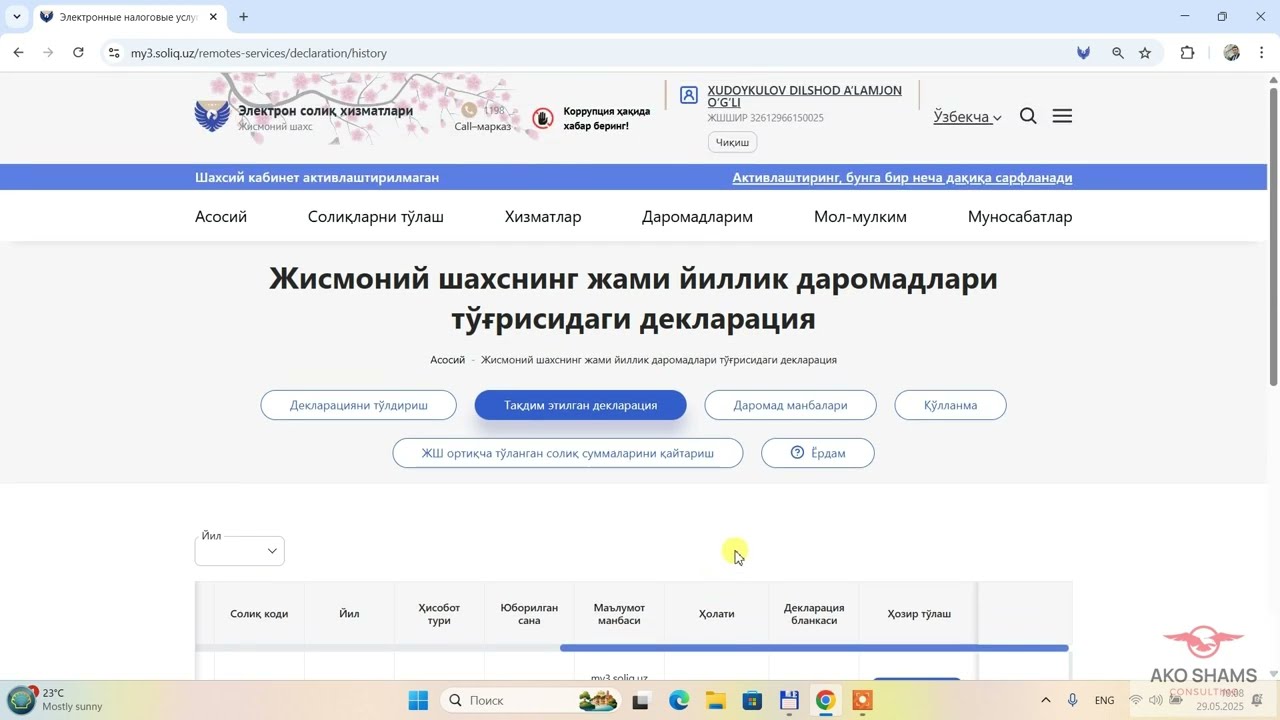Open the Муносабатлар menu
The height and width of the screenshot is (720, 1280).
point(1020,217)
